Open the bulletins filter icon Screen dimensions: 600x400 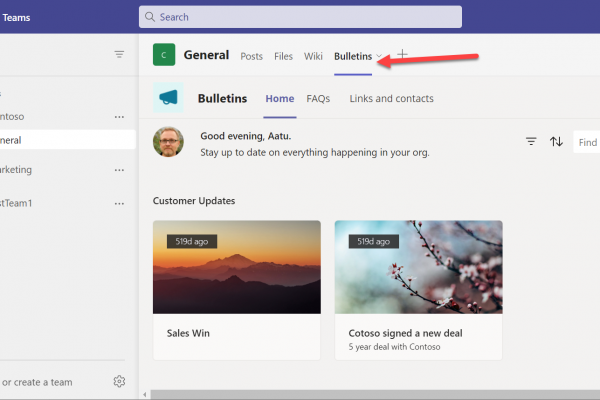click(x=532, y=142)
